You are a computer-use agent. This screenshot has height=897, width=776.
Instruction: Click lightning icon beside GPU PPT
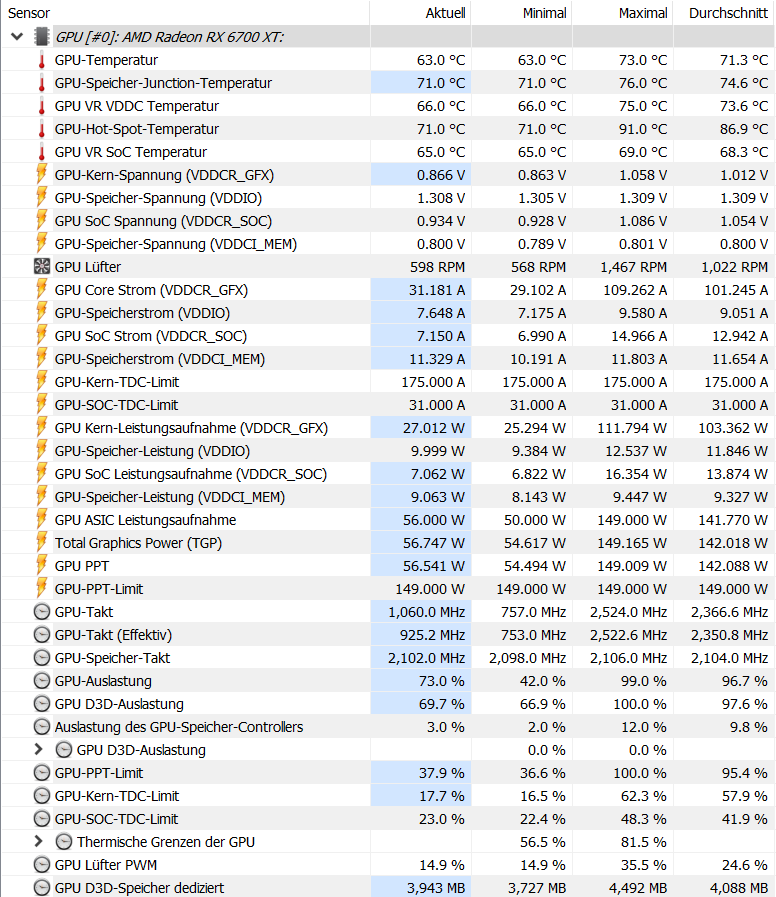click(41, 565)
